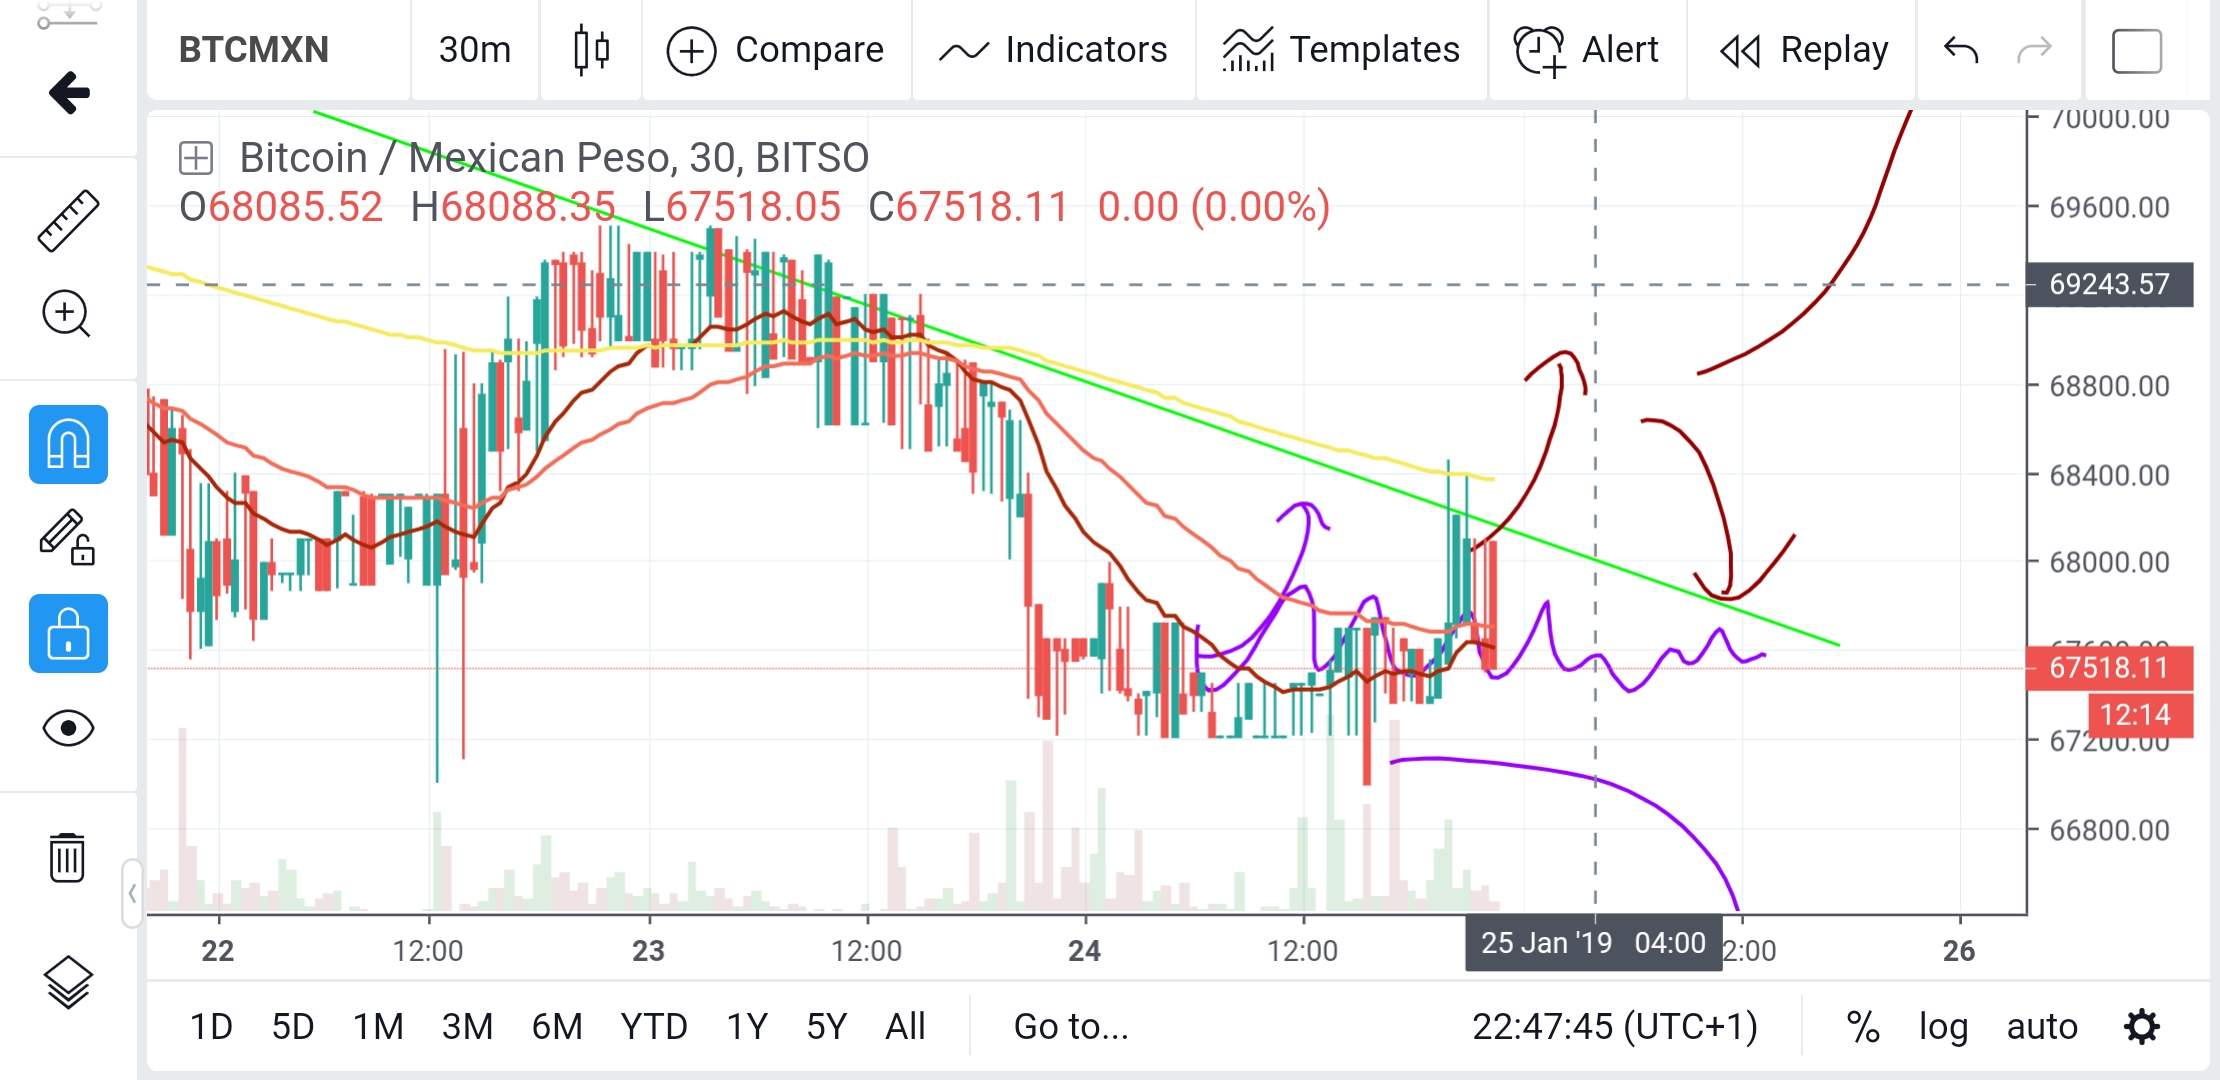Viewport: 2220px width, 1080px height.
Task: Activate the zoom-in magnifier tool
Action: click(x=66, y=314)
